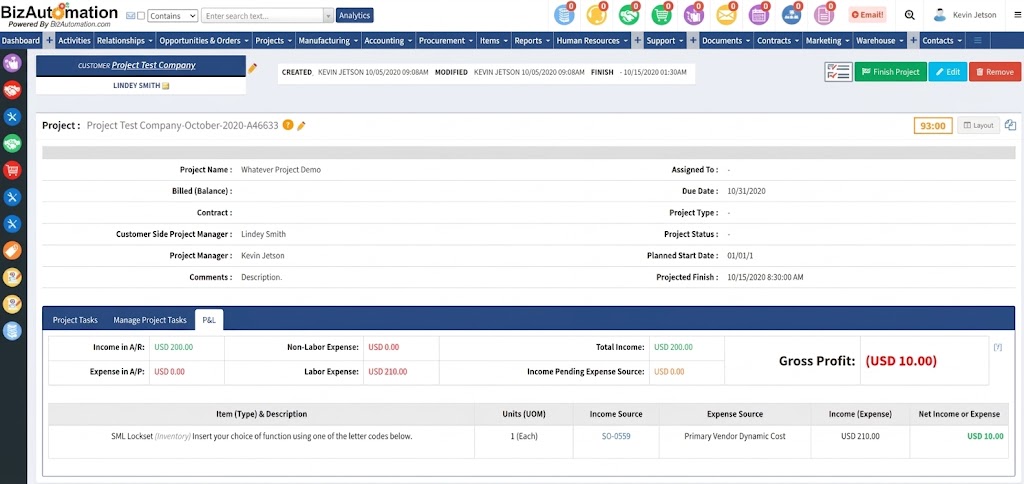The height and width of the screenshot is (484, 1024).
Task: Click the Analytics button
Action: pos(355,16)
